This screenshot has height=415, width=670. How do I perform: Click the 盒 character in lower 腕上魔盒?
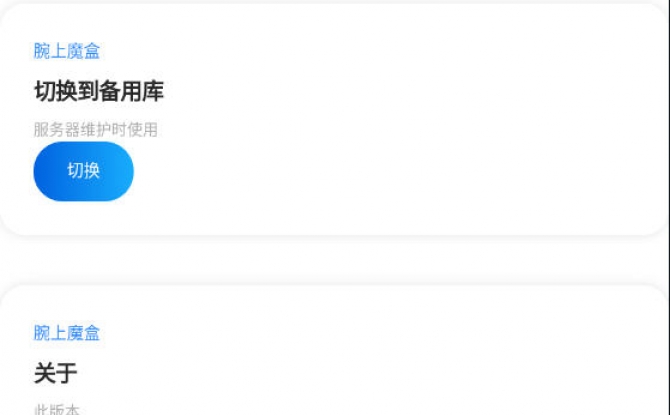tap(92, 333)
